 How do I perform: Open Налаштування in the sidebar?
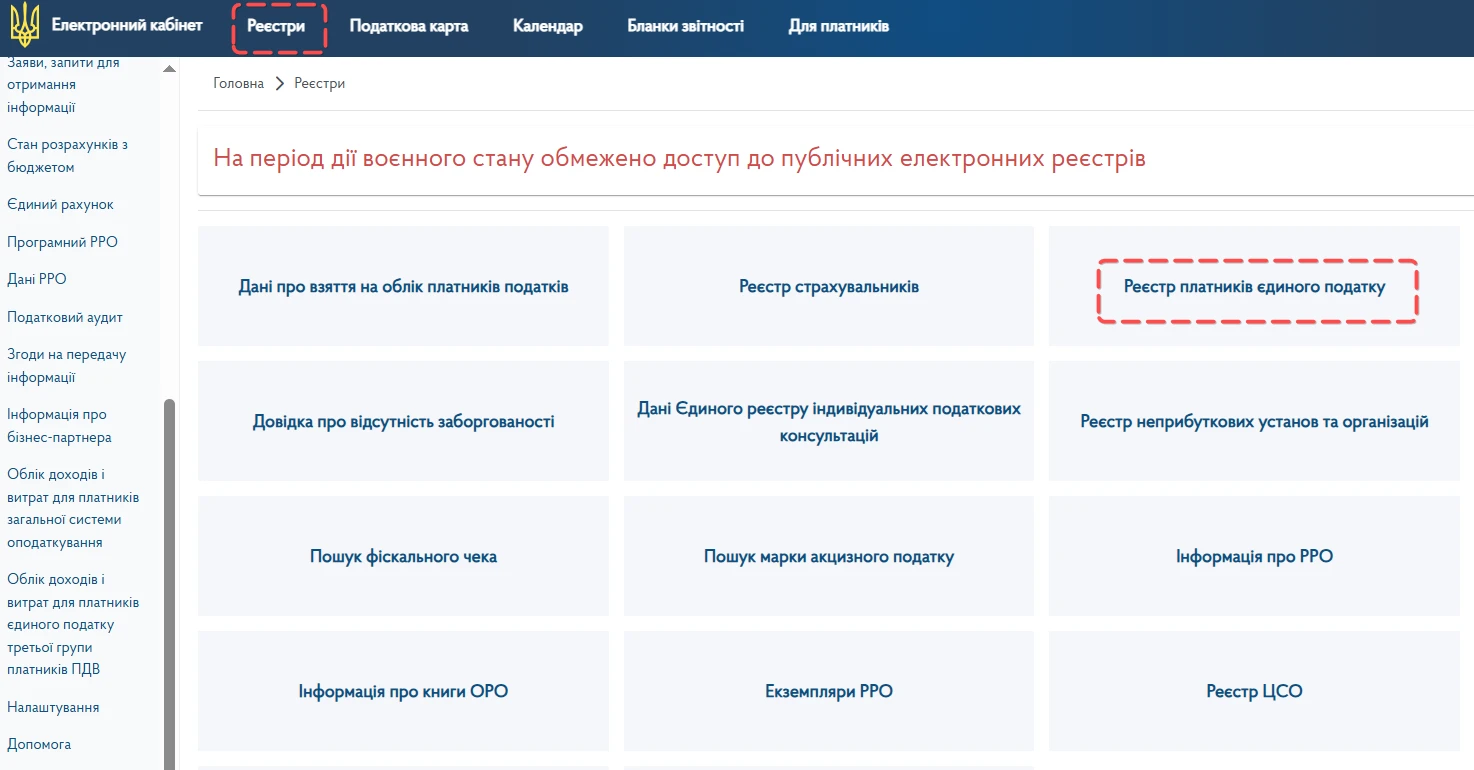(x=53, y=707)
